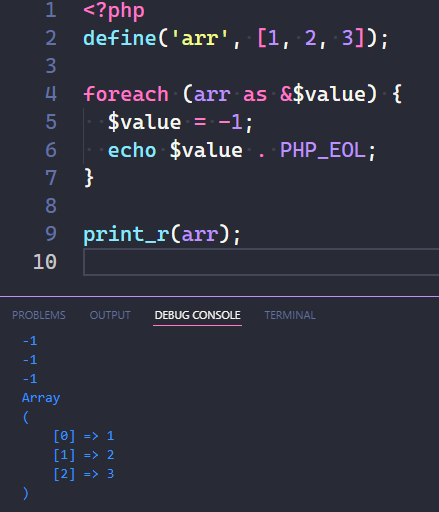Image resolution: width=439 pixels, height=512 pixels.
Task: Select the DEBUG CONSOLE tab
Action: coord(197,315)
